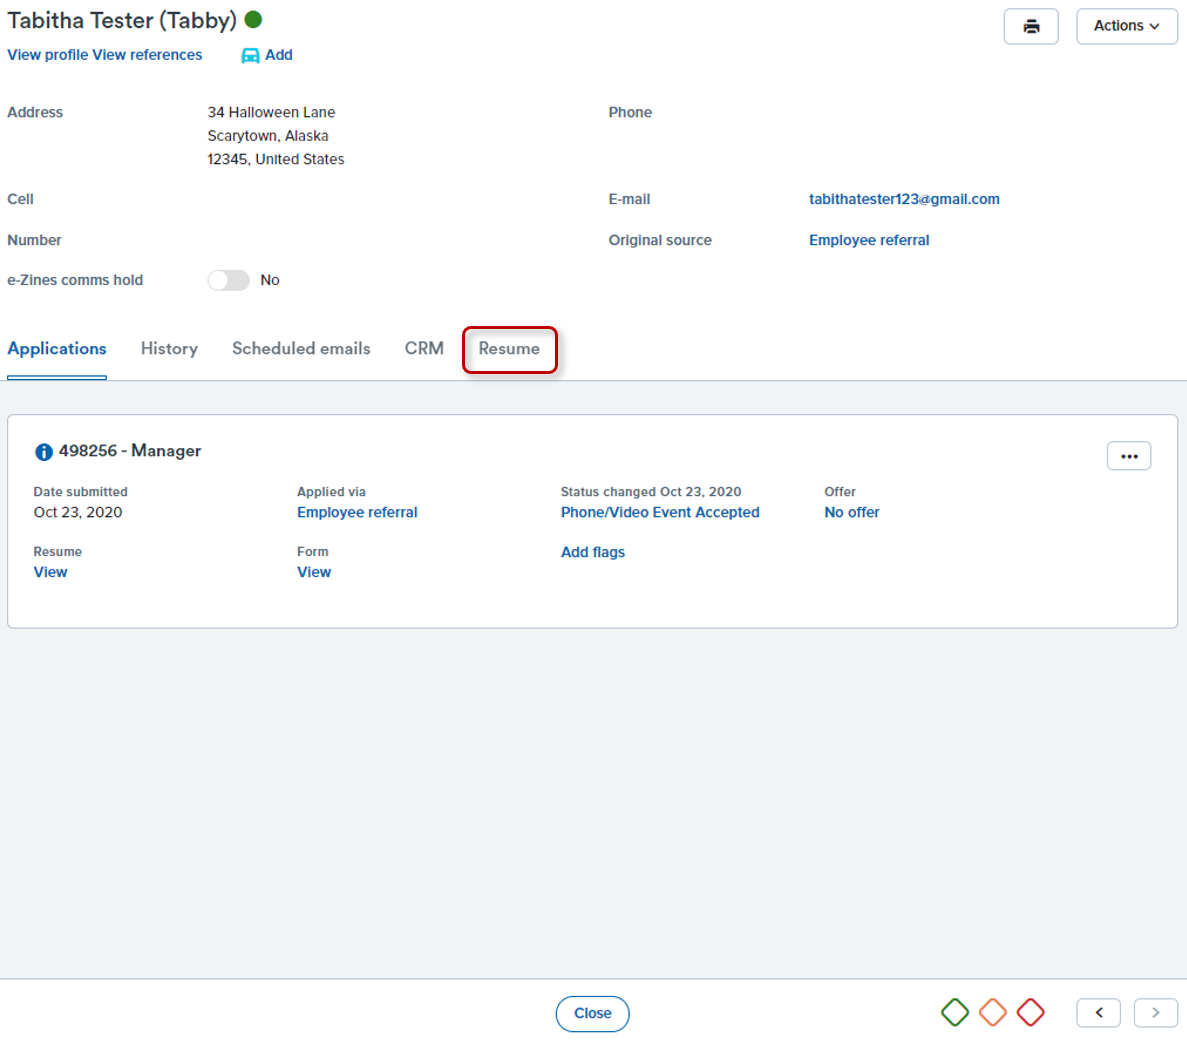Click the Add flags link
1187x1042 pixels.
click(x=592, y=552)
